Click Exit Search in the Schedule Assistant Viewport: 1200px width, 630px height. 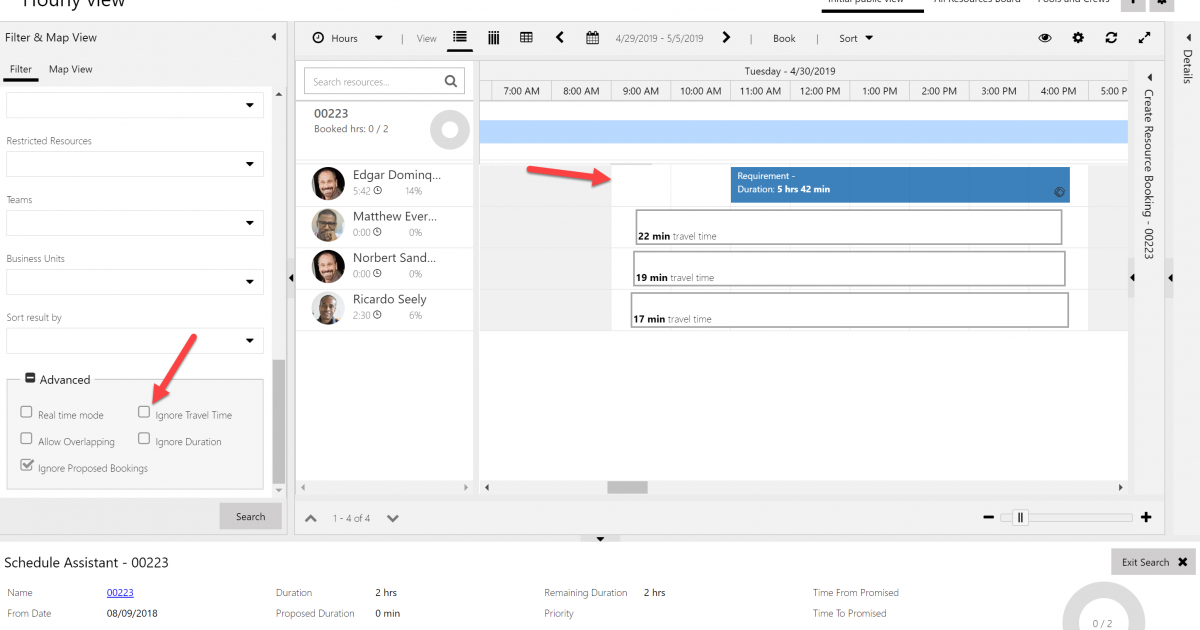1144,561
